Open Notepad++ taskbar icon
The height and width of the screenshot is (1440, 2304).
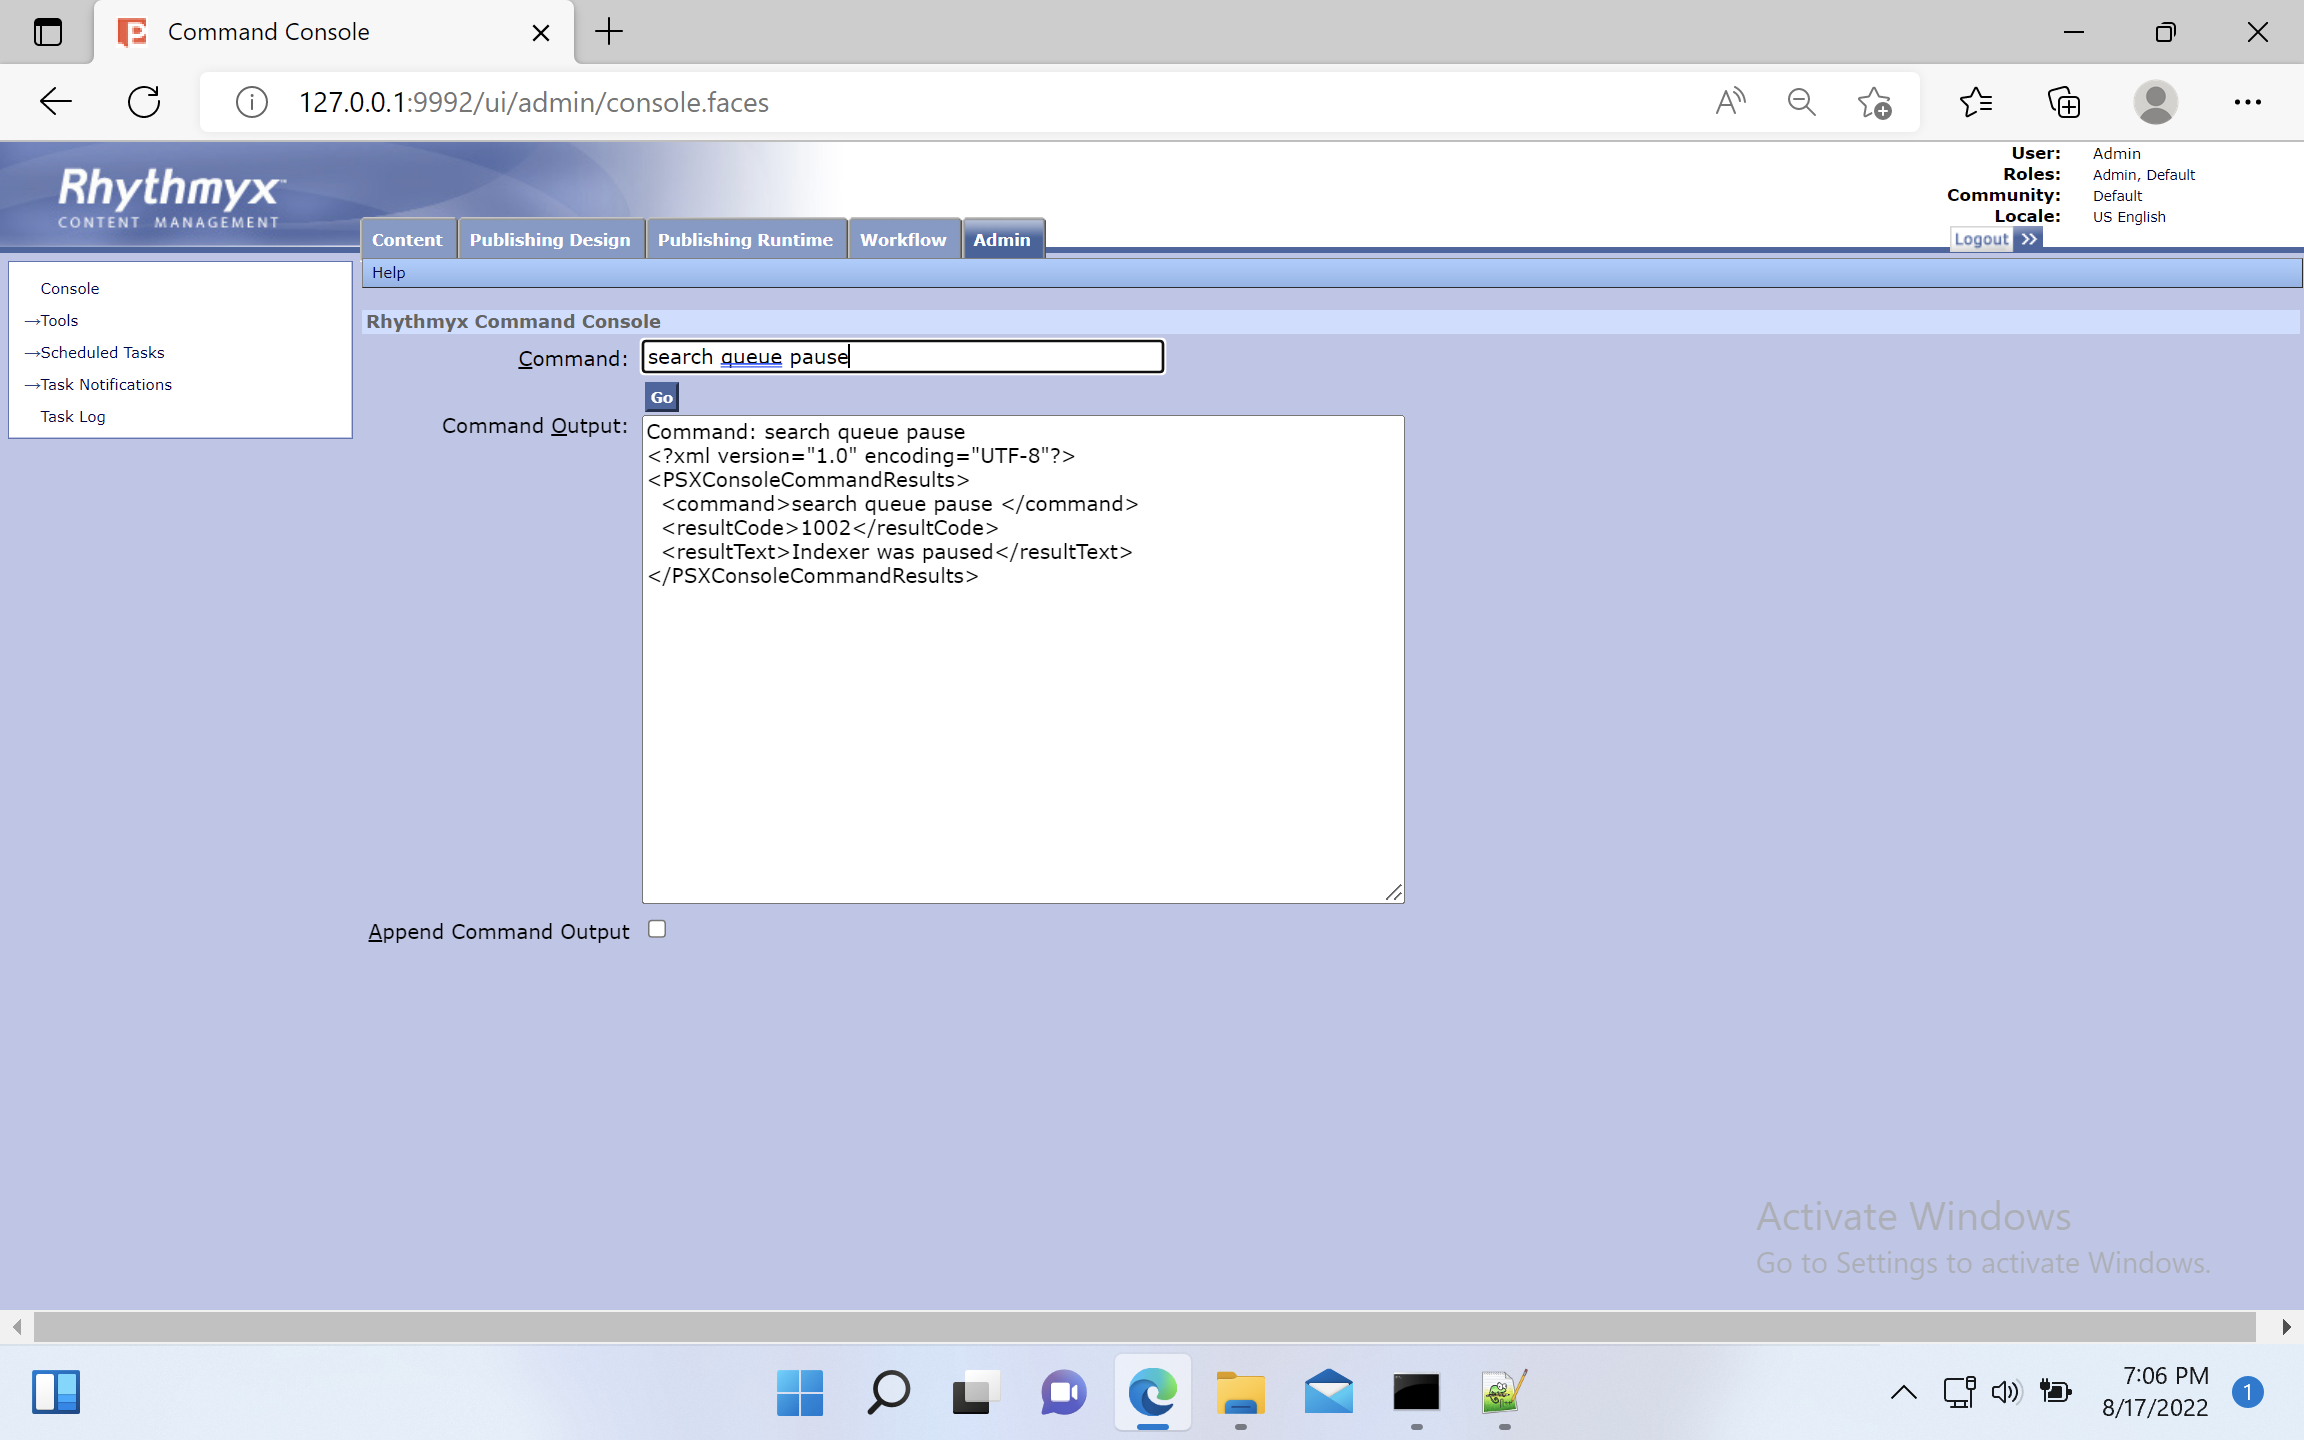click(x=1504, y=1392)
